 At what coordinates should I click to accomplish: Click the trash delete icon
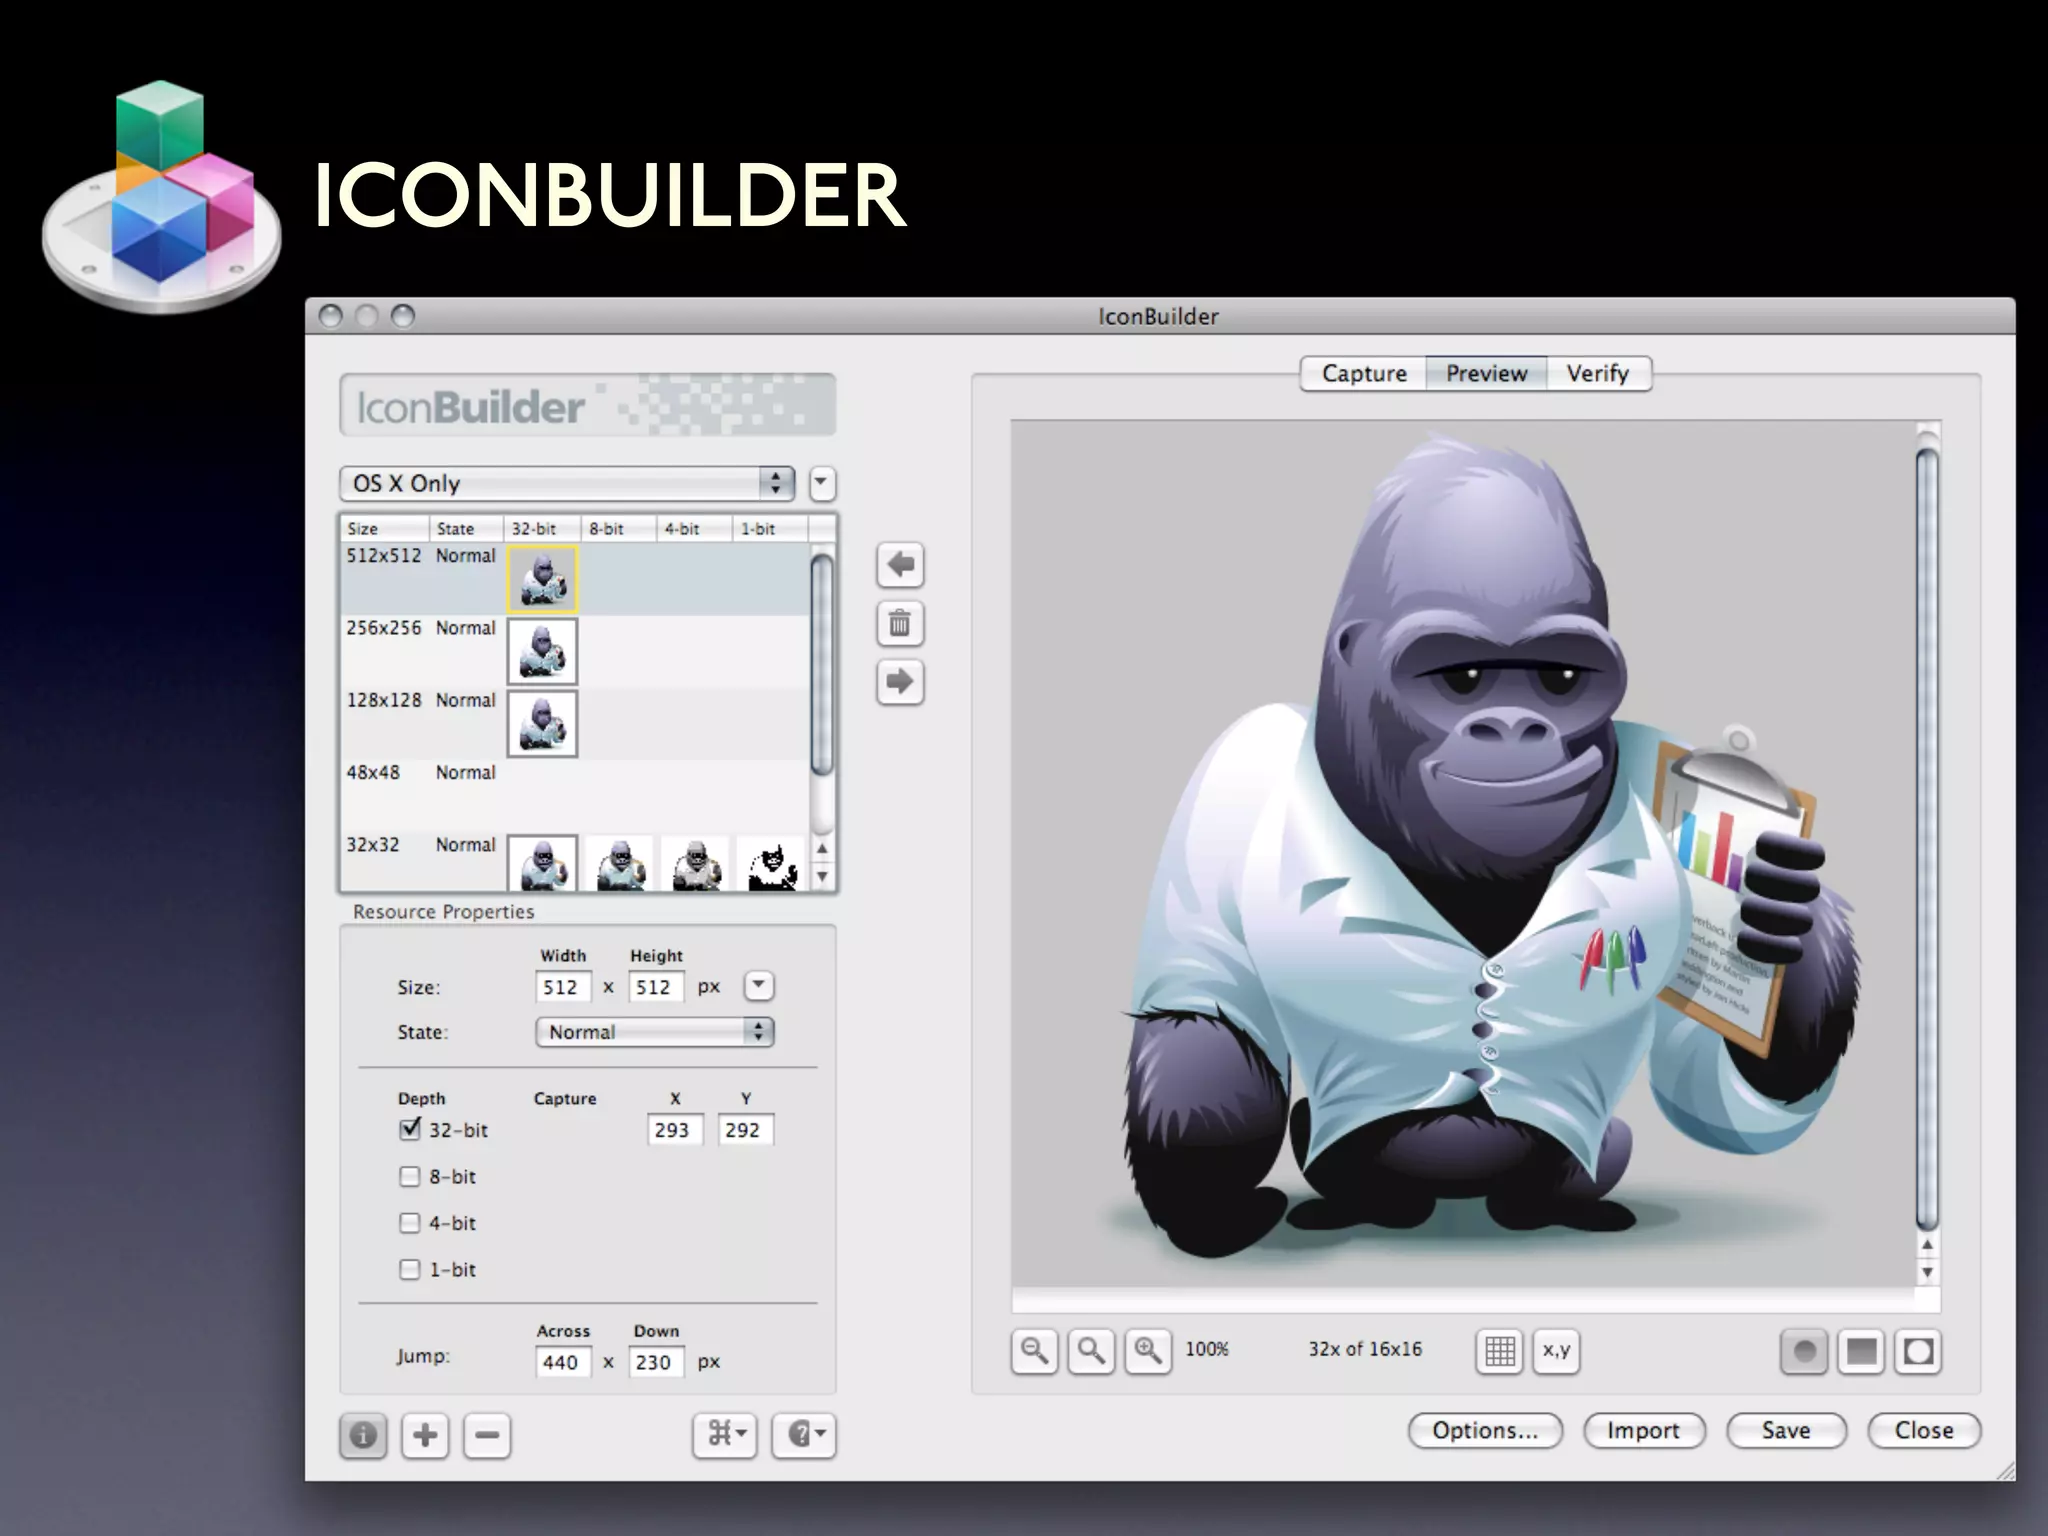[900, 624]
